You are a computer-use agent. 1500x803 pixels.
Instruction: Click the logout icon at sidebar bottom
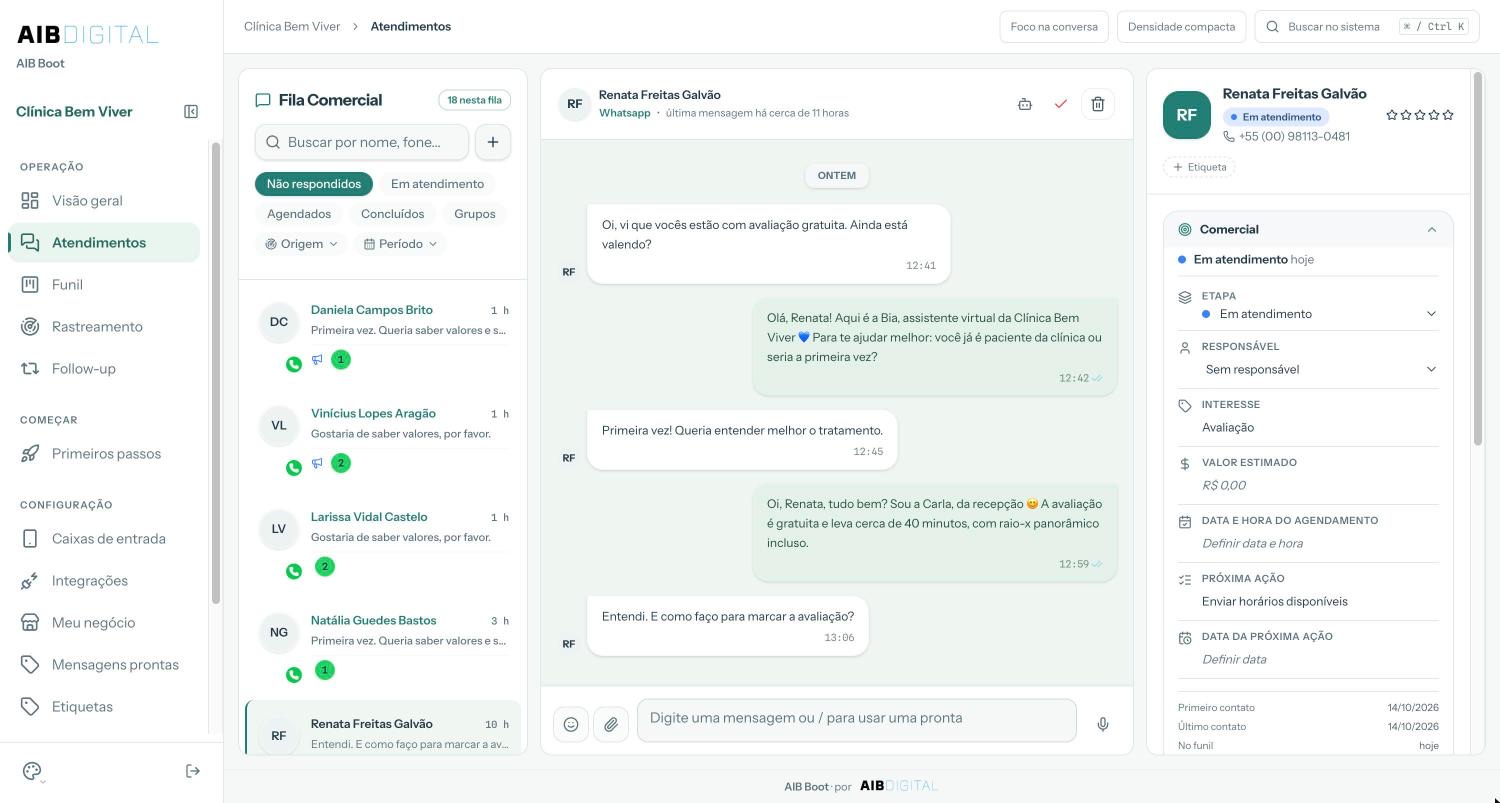tap(193, 771)
